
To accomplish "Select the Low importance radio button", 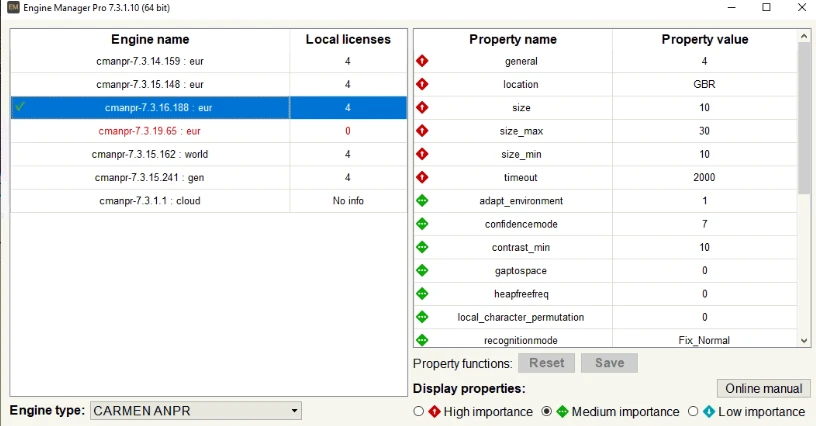I will pos(693,411).
